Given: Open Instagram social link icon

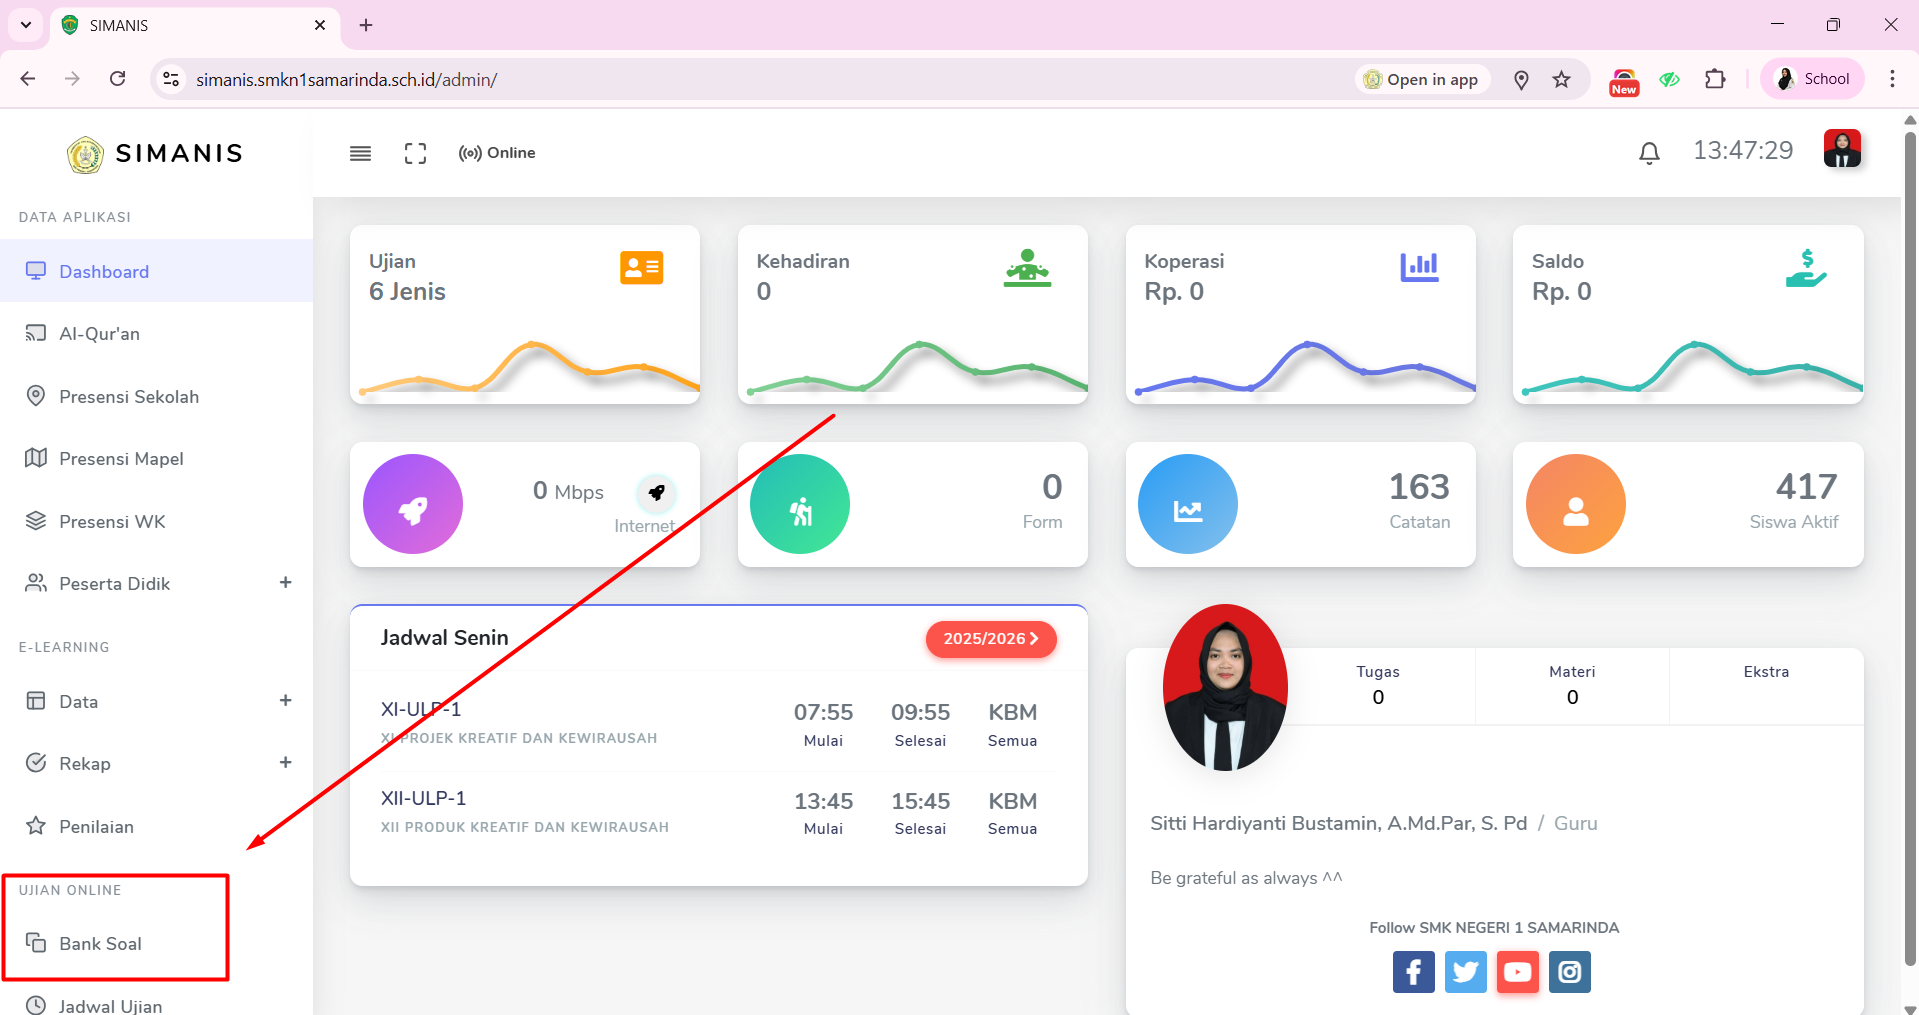Looking at the screenshot, I should pos(1569,972).
